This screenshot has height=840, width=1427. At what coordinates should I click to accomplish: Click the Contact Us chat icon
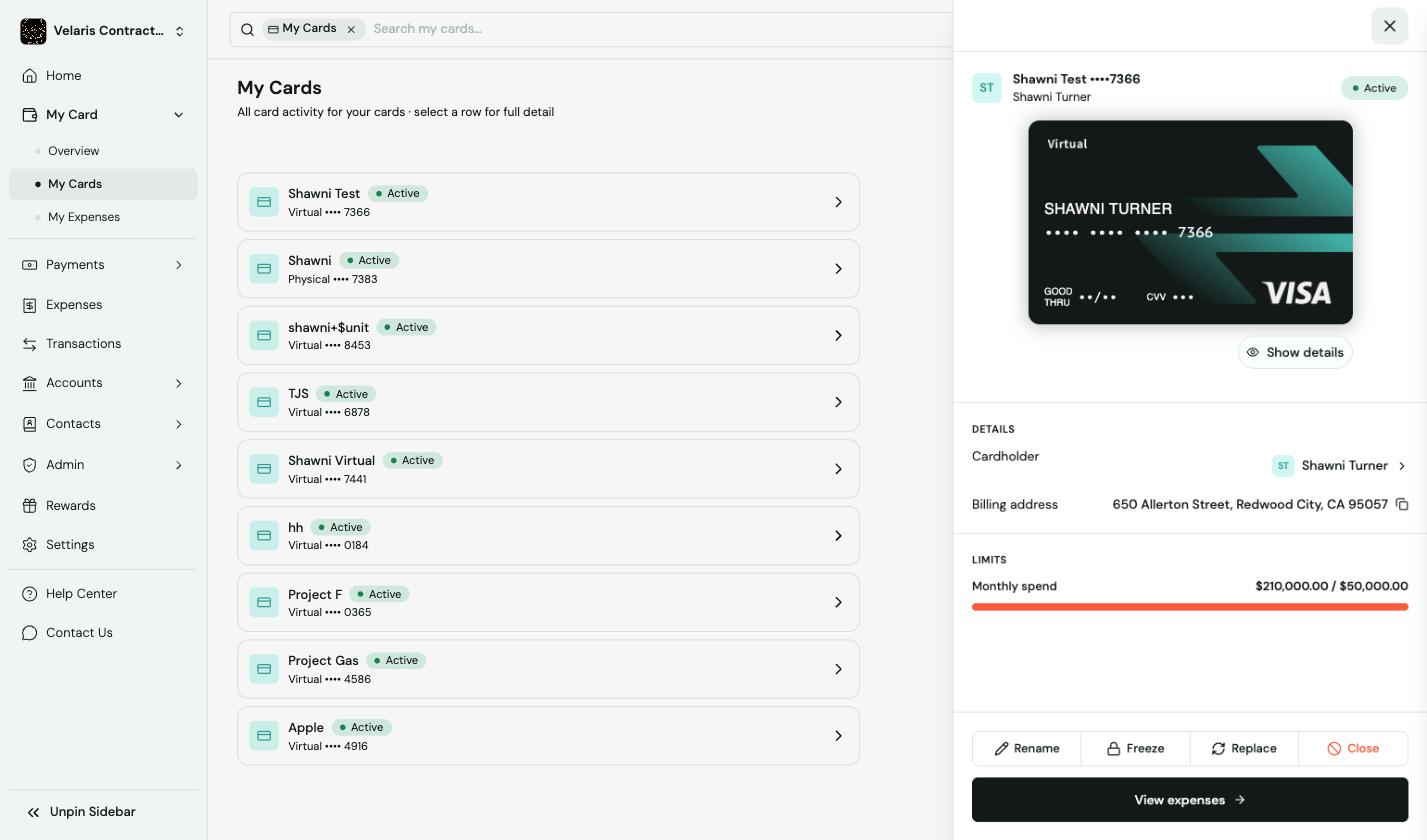click(30, 633)
